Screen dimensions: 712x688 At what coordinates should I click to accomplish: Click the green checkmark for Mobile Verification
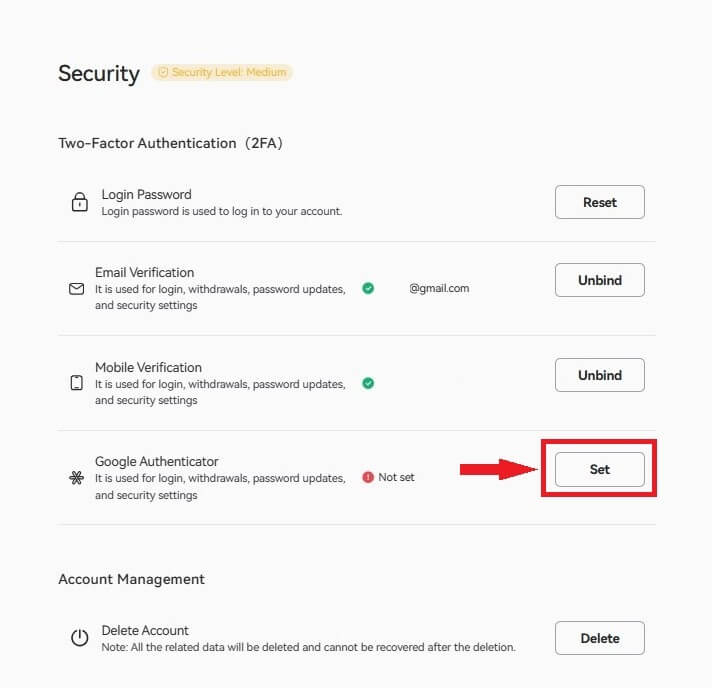(368, 383)
